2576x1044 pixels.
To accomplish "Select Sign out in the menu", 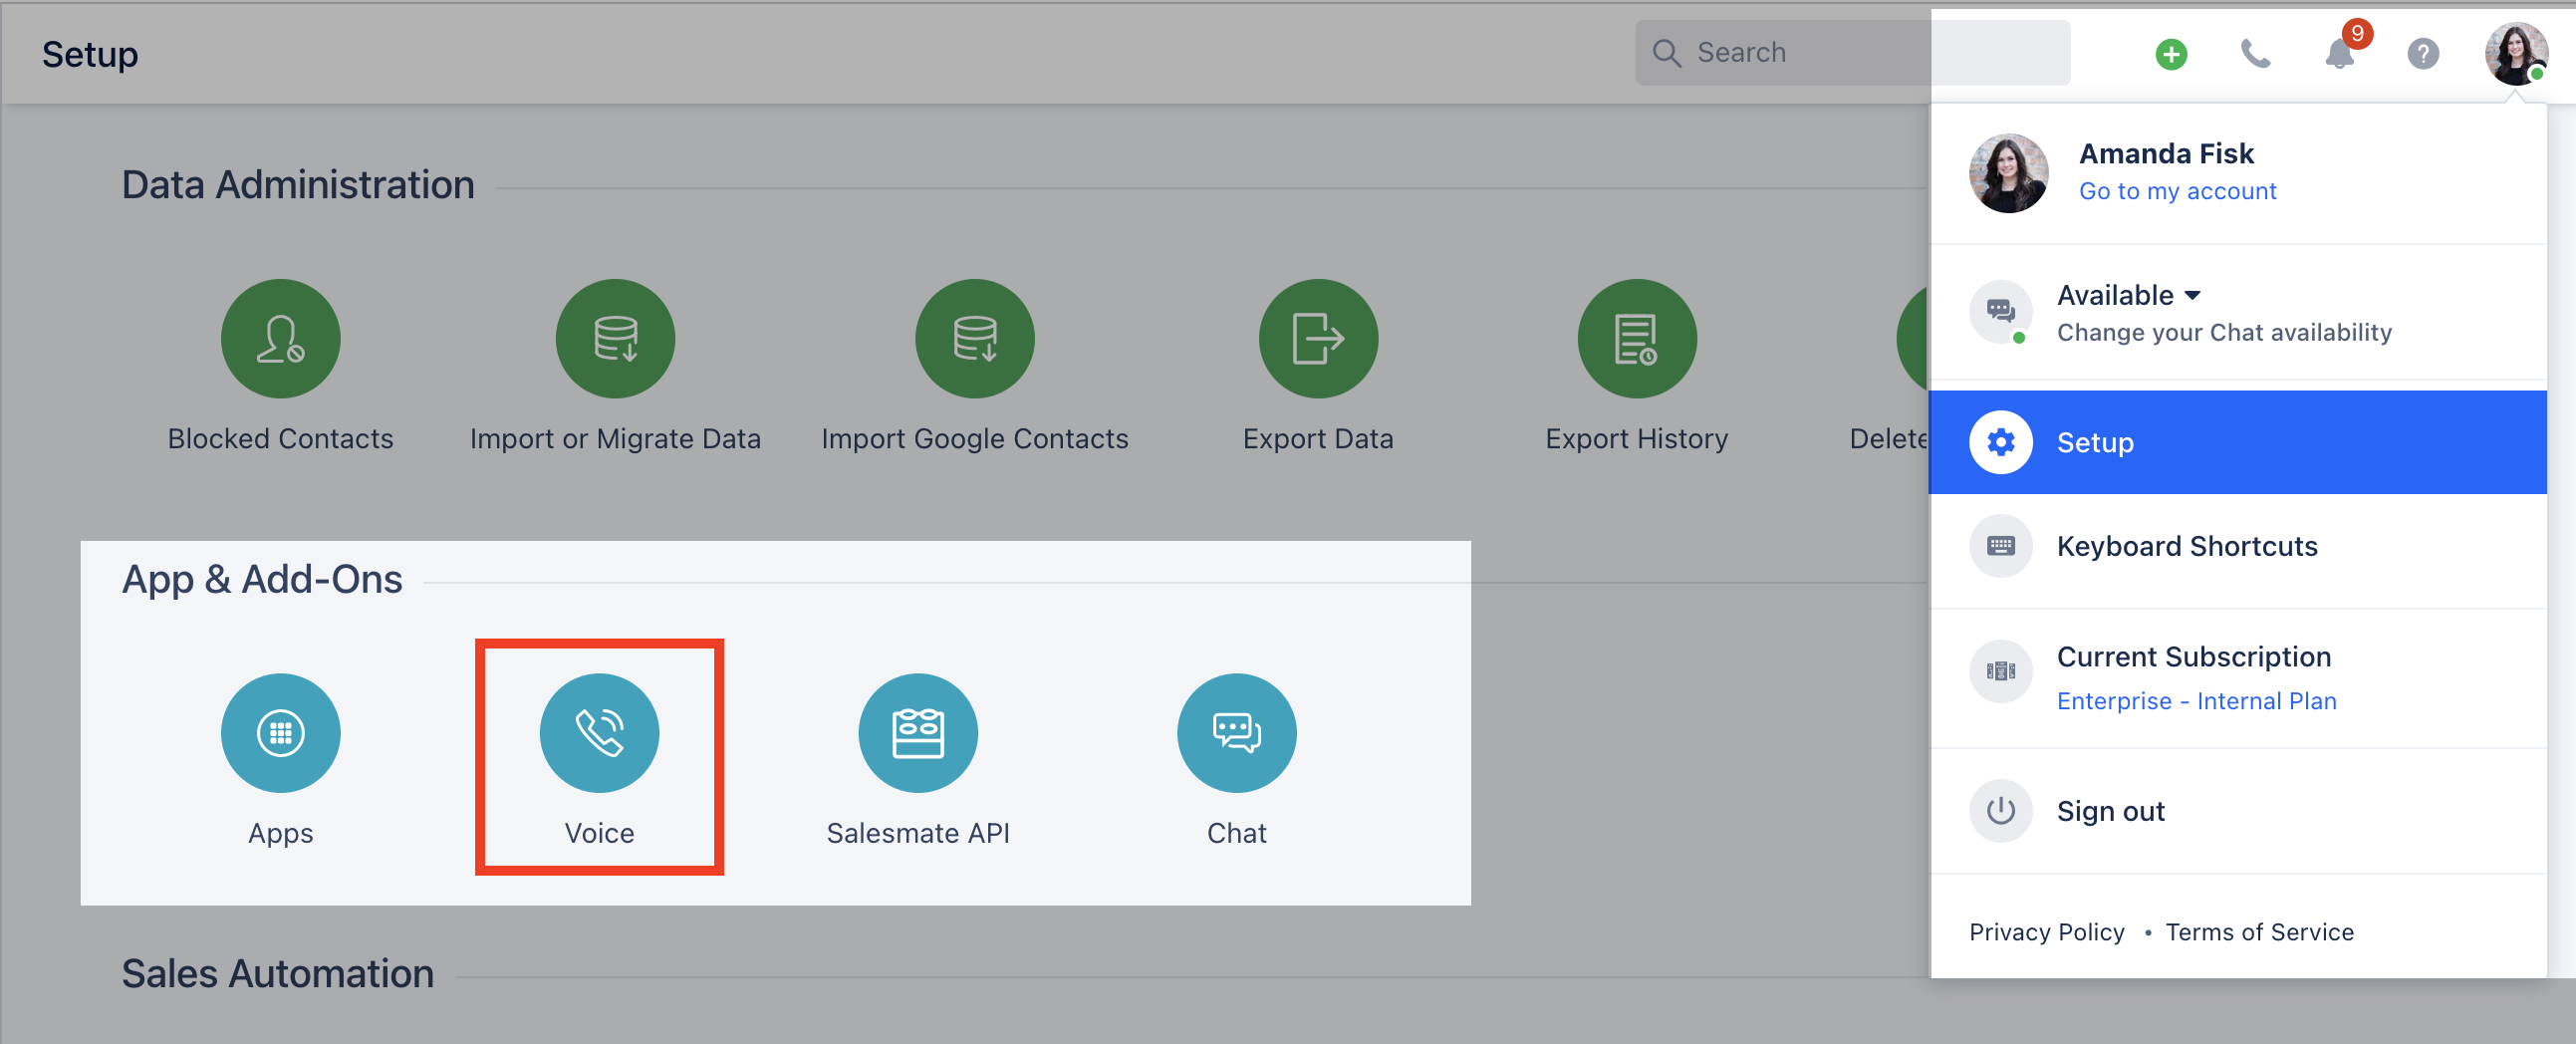I will point(2237,811).
